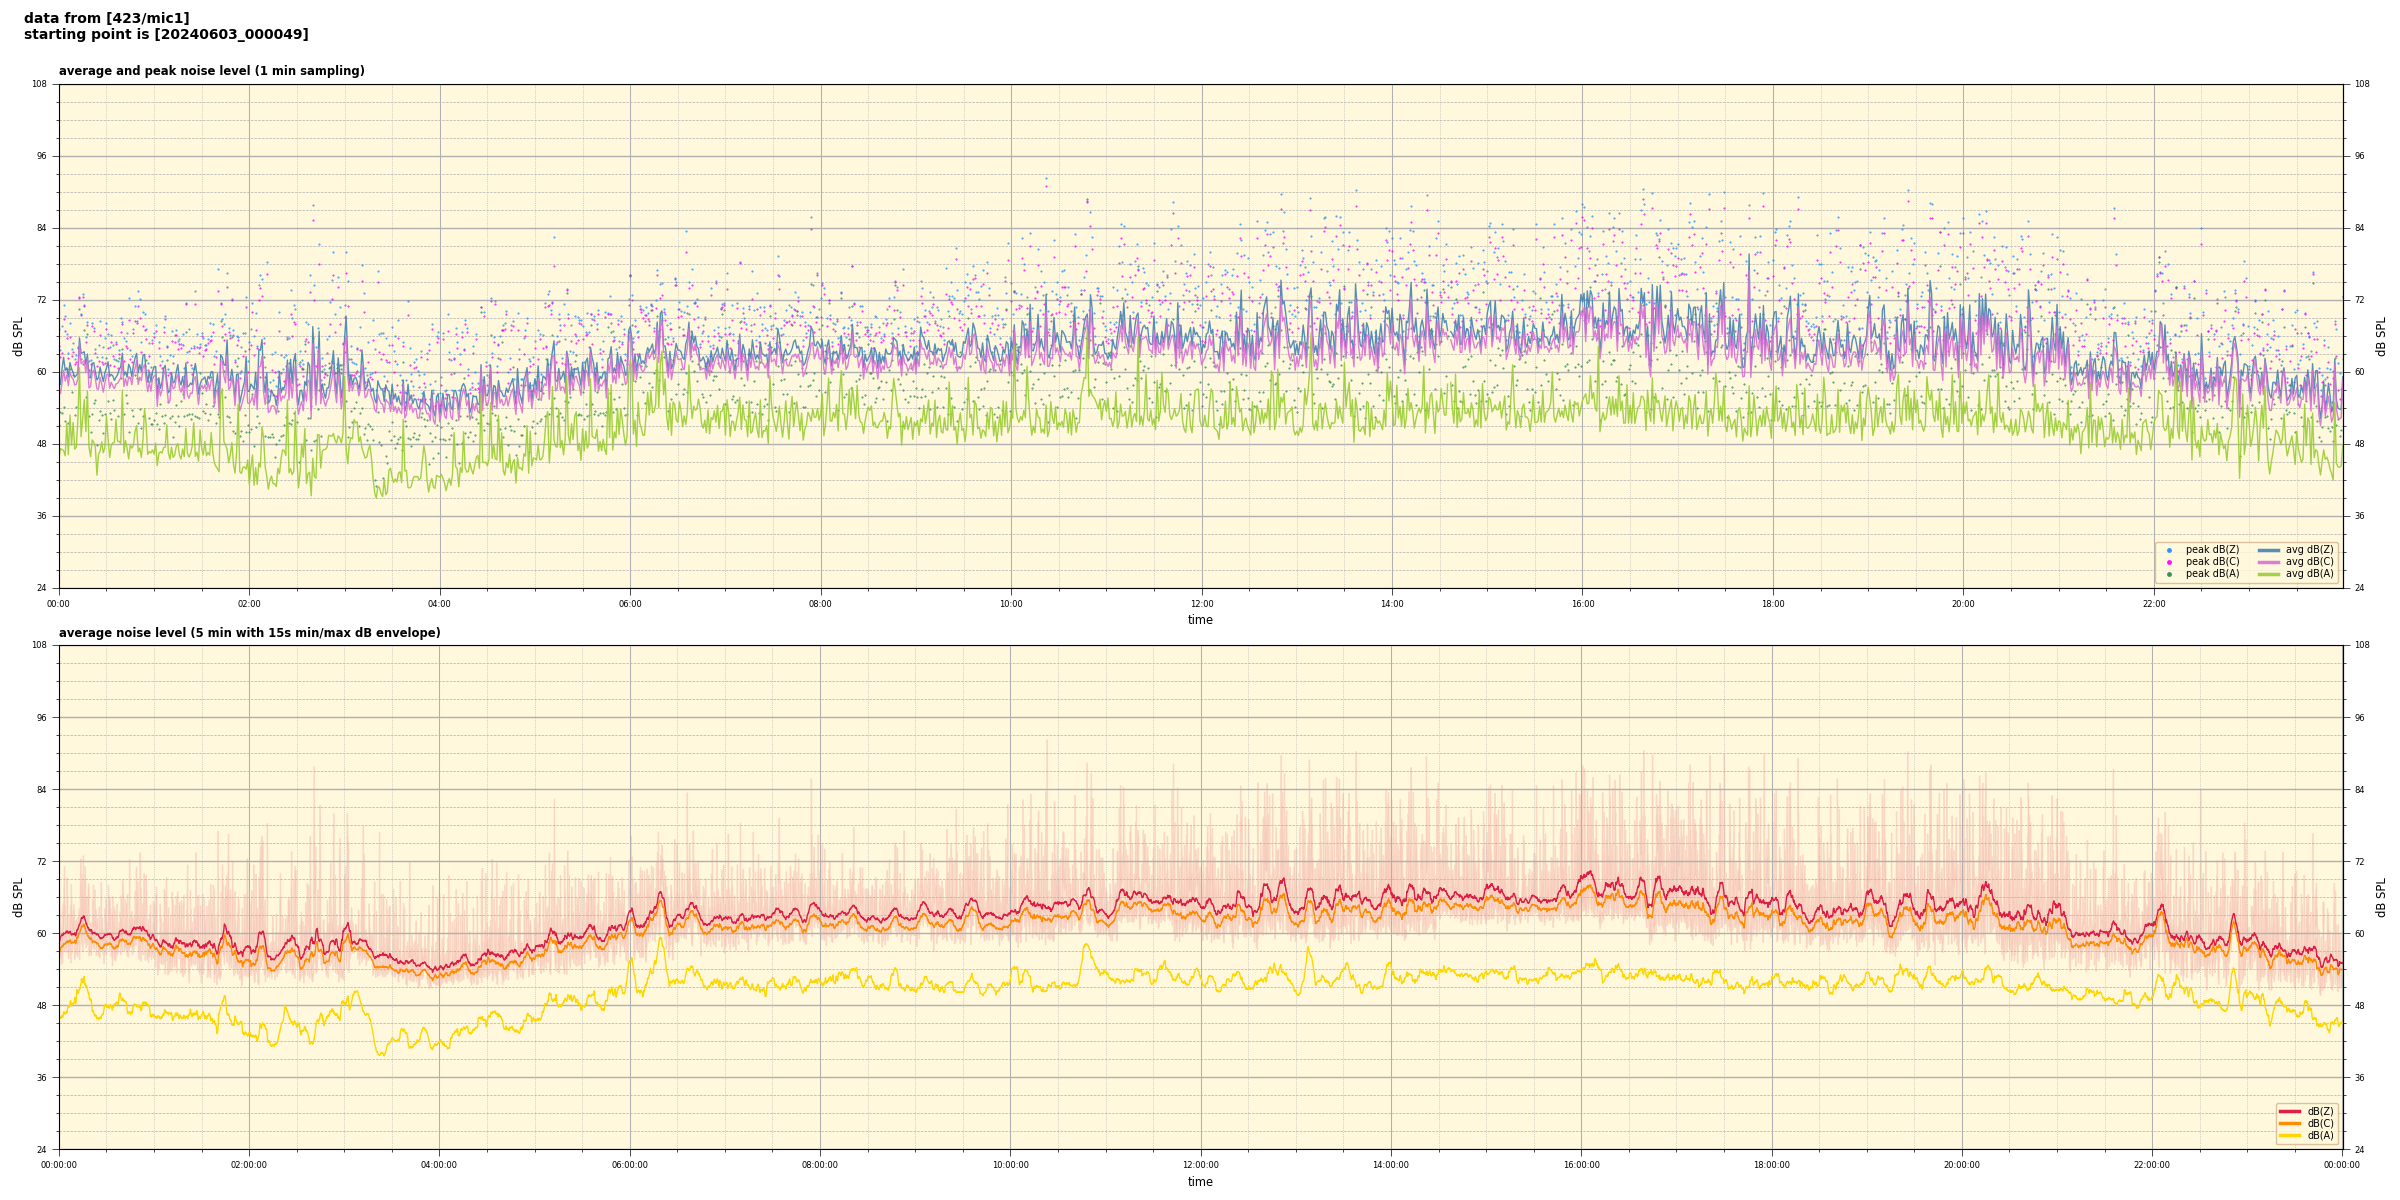This screenshot has height=1200, width=2400.
Task: Click the red dB(Z) swatch in bottom legend
Action: point(2290,1111)
